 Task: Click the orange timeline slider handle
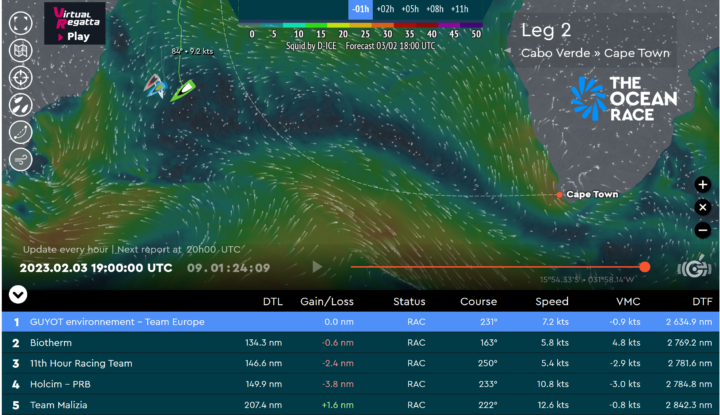(x=645, y=267)
